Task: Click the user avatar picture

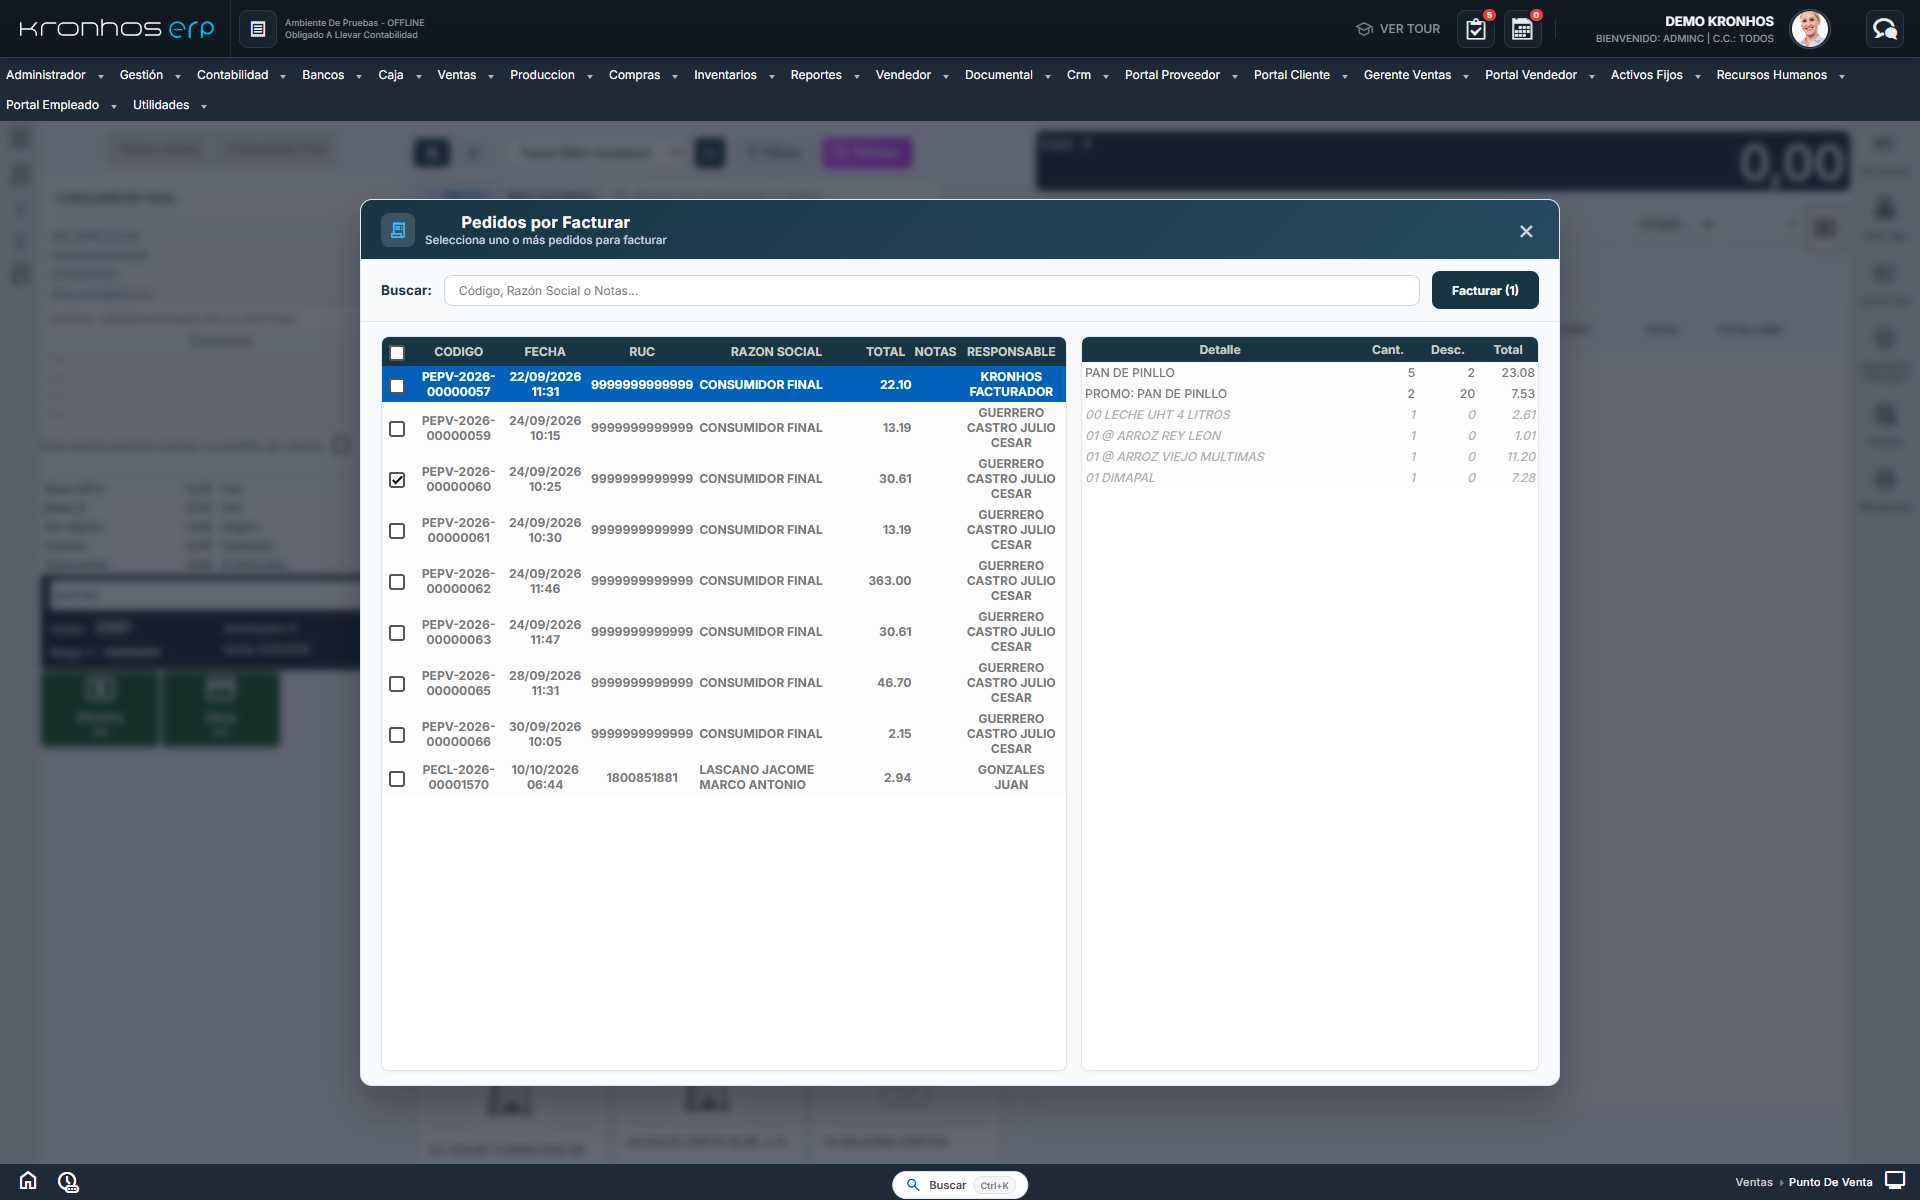Action: coord(1809,29)
